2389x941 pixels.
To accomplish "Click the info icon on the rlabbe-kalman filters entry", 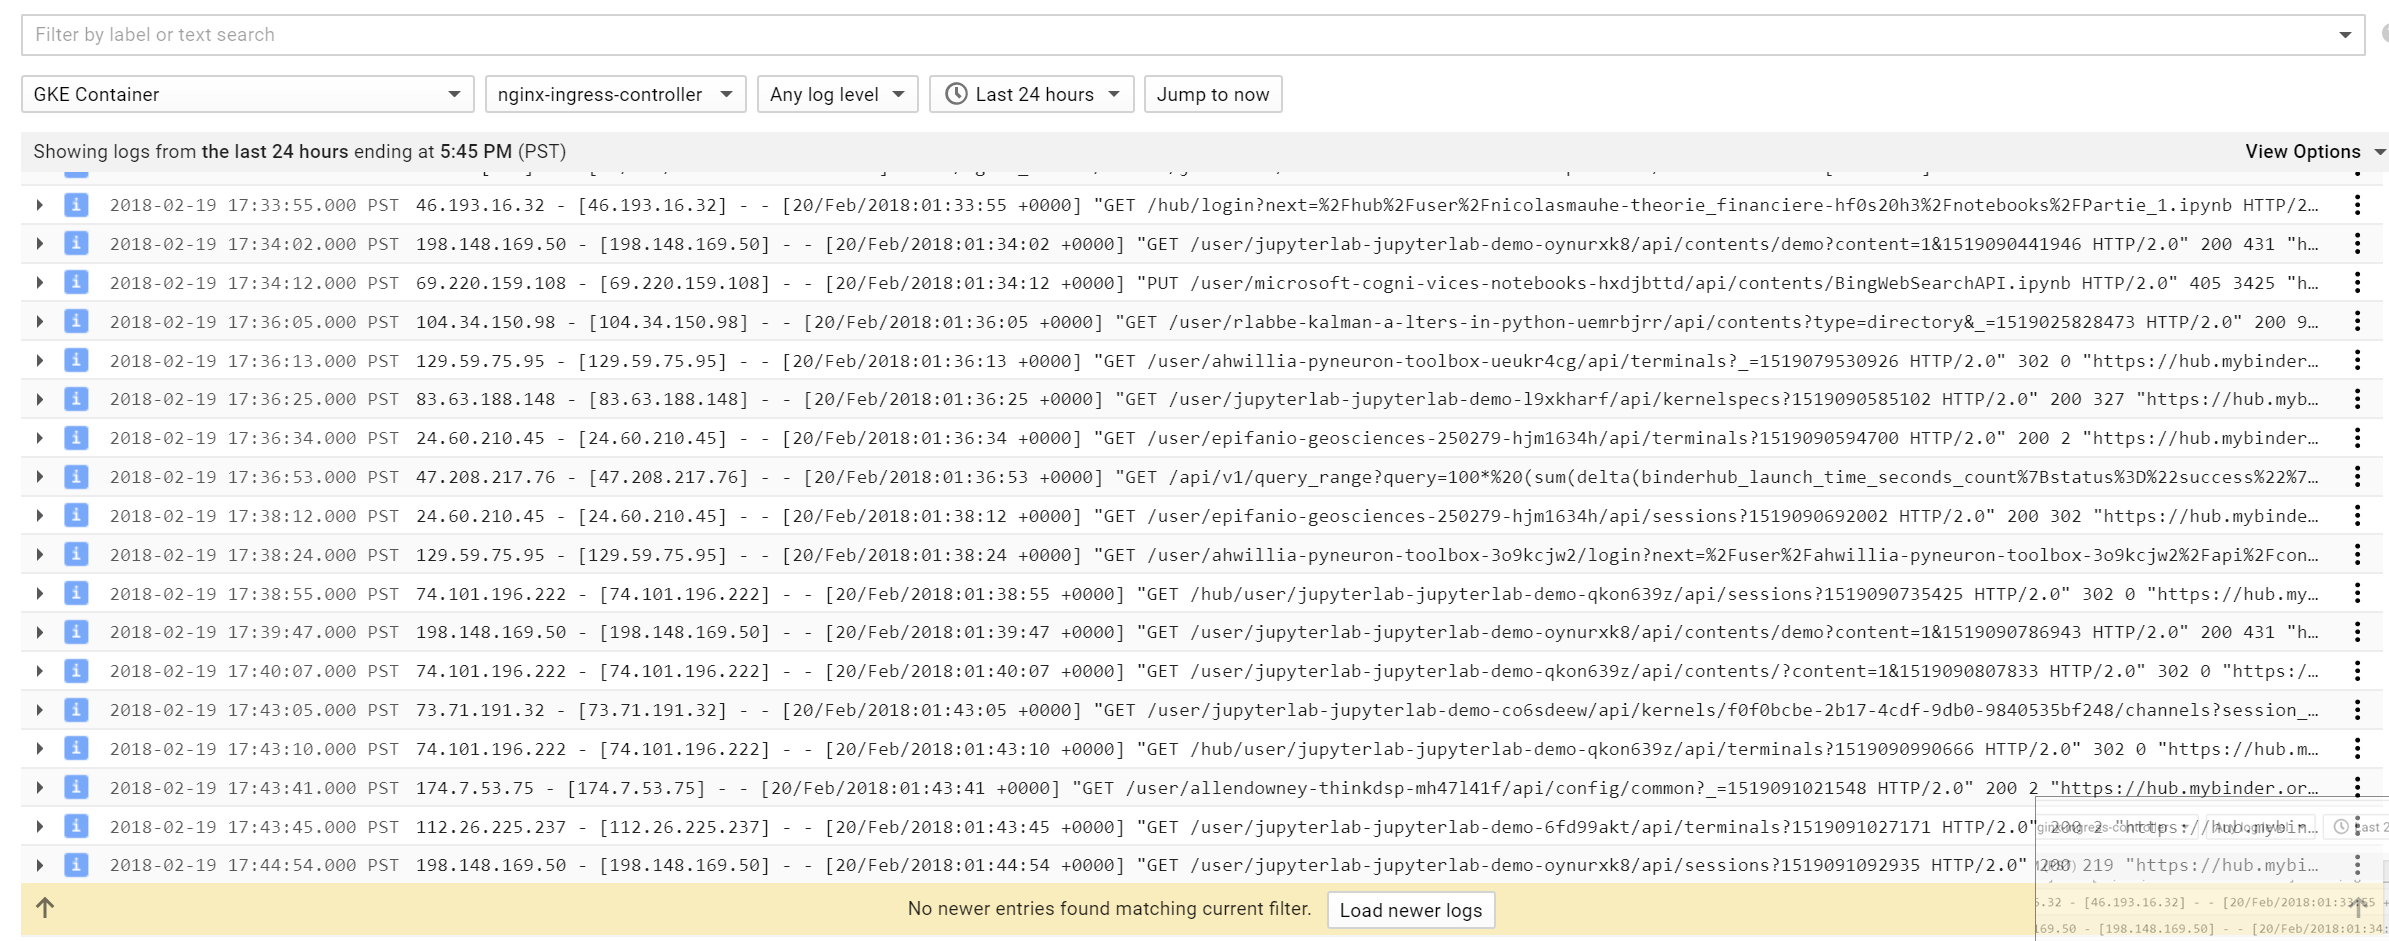I will (75, 321).
